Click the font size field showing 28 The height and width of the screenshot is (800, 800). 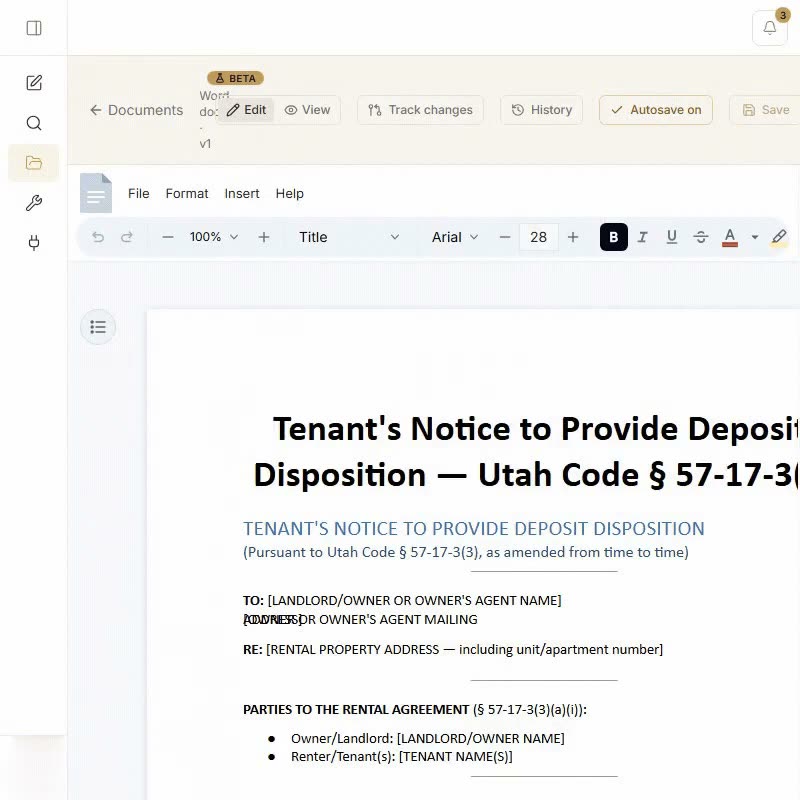pyautogui.click(x=538, y=237)
